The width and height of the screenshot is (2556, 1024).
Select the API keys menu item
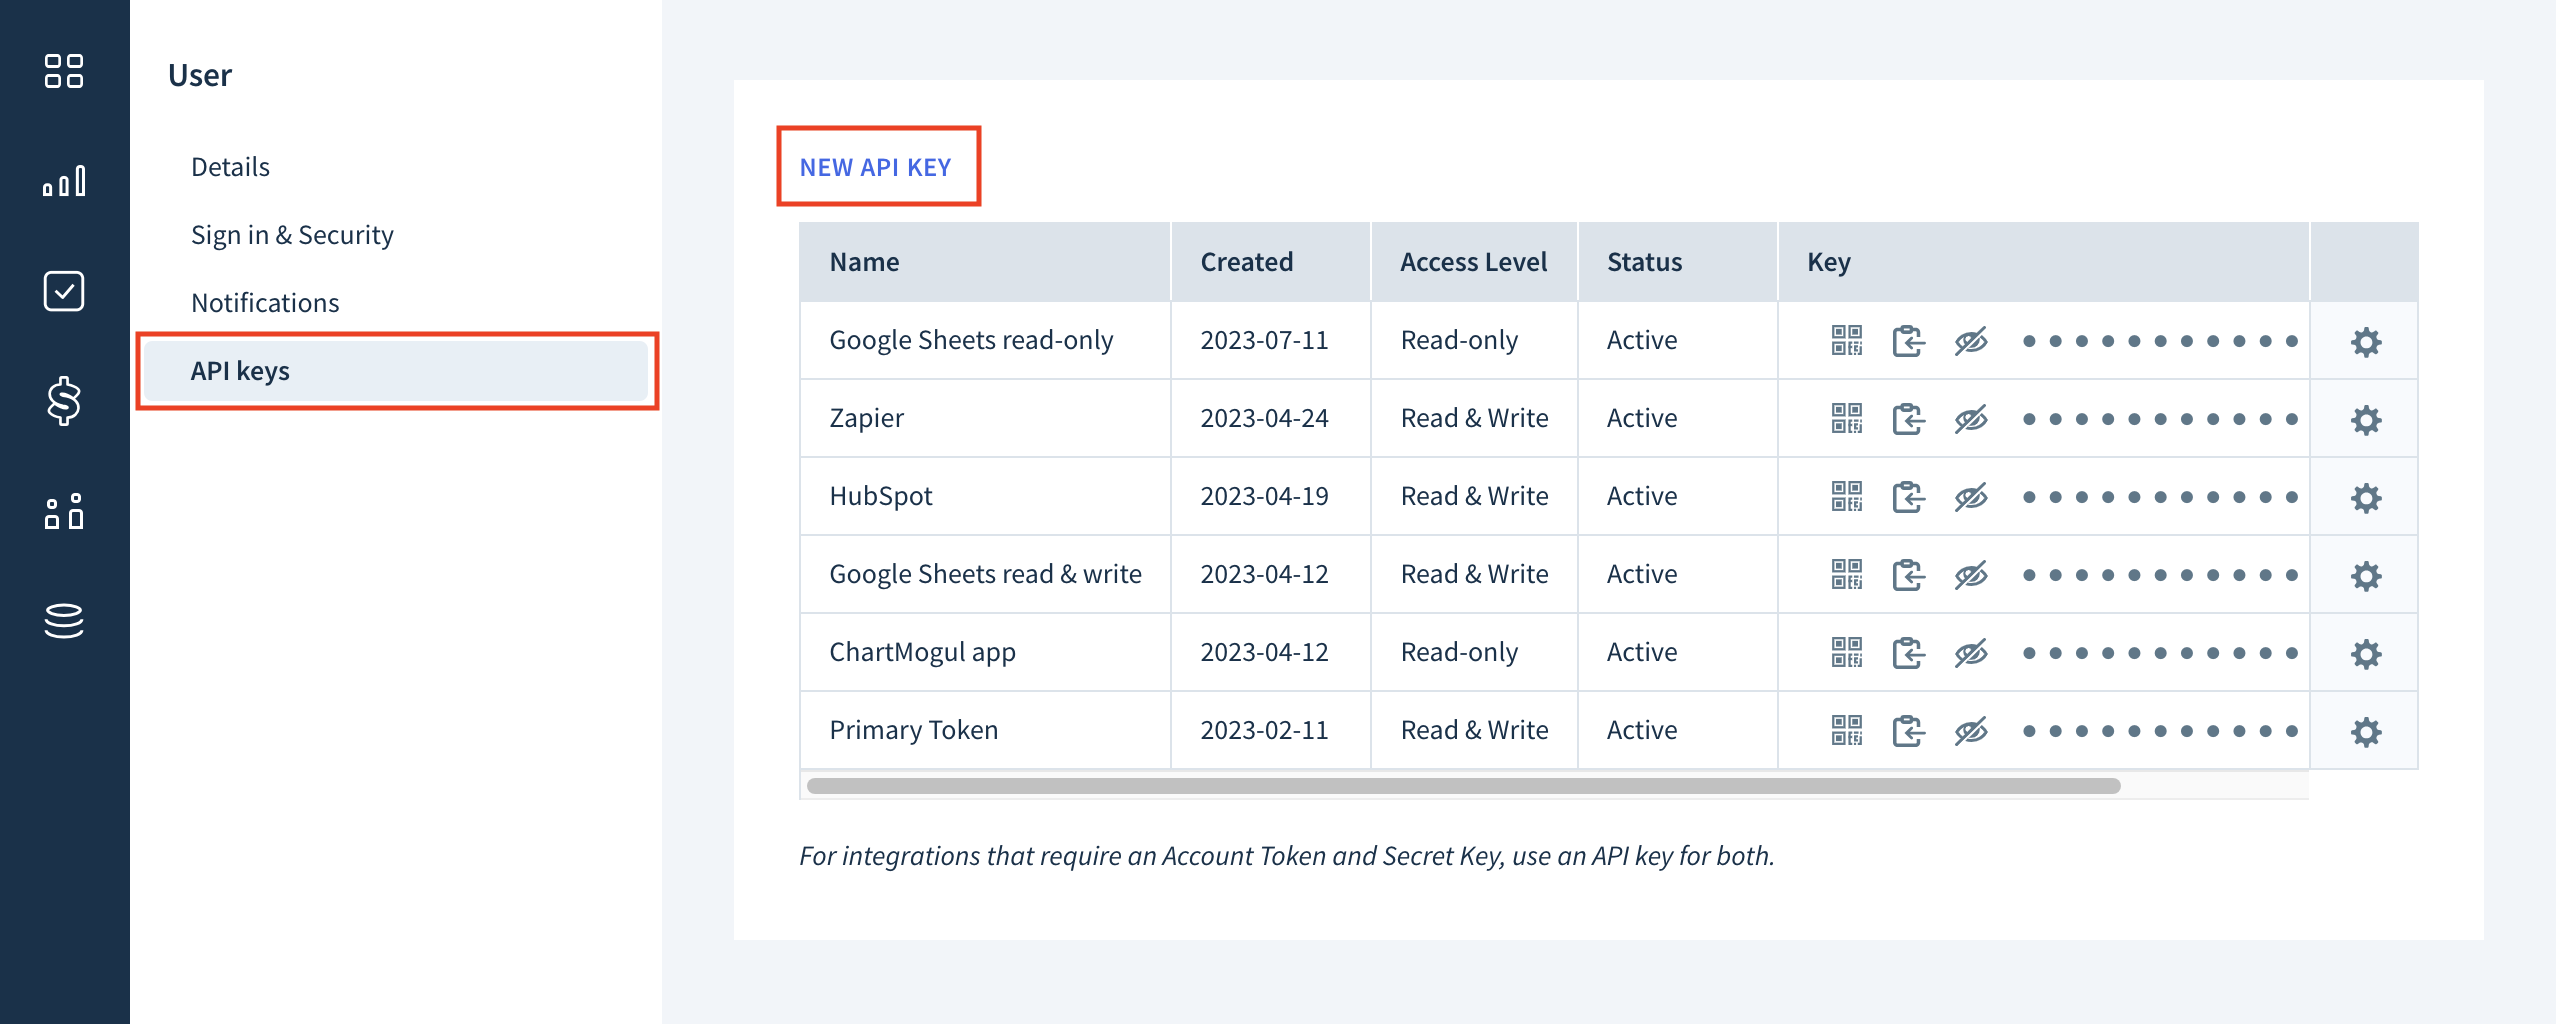(396, 371)
